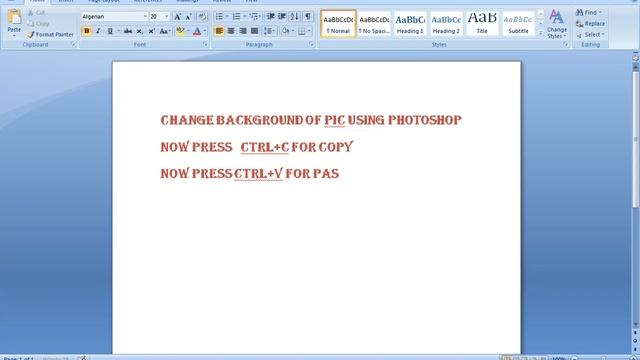Click the Paste clipboard icon
This screenshot has width=640, height=360.
click(14, 17)
